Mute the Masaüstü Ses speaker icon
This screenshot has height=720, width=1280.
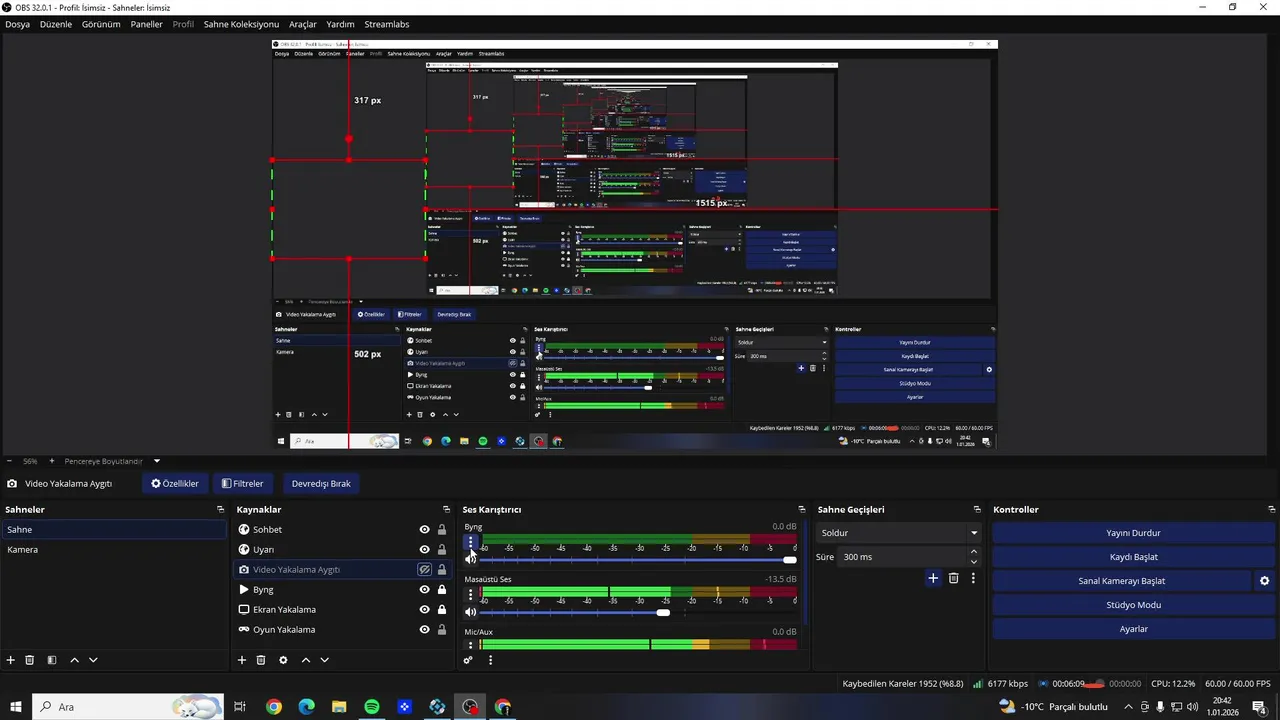471,612
